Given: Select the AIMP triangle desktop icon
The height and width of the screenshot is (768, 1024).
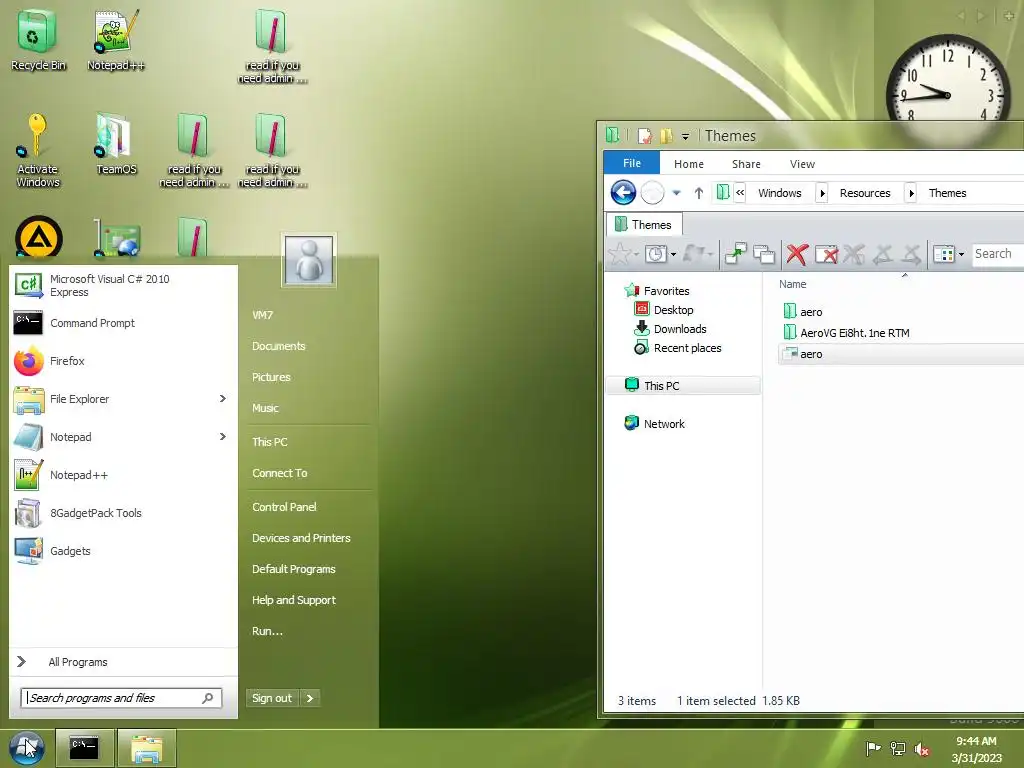Looking at the screenshot, I should (x=39, y=236).
